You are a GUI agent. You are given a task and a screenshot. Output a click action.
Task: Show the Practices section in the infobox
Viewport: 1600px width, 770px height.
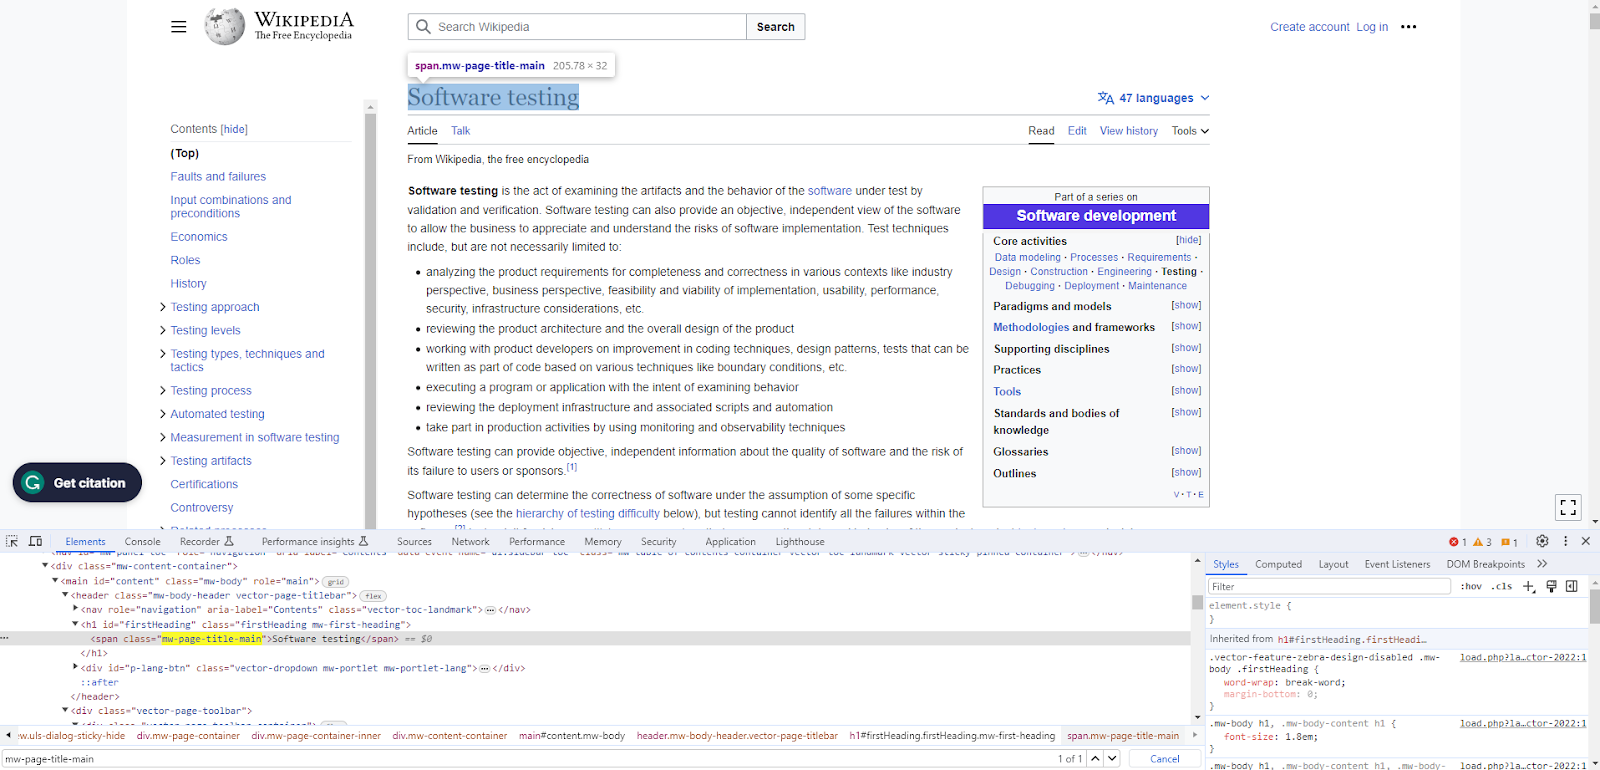coord(1186,369)
